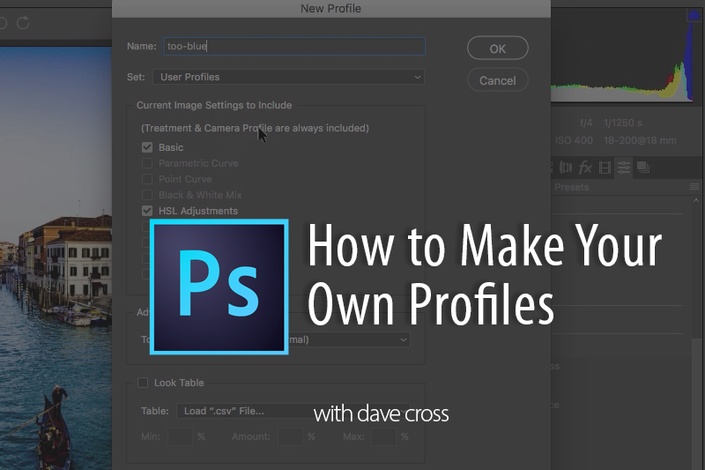Click the New Profile dialog title
The height and width of the screenshot is (470, 705).
tap(331, 9)
